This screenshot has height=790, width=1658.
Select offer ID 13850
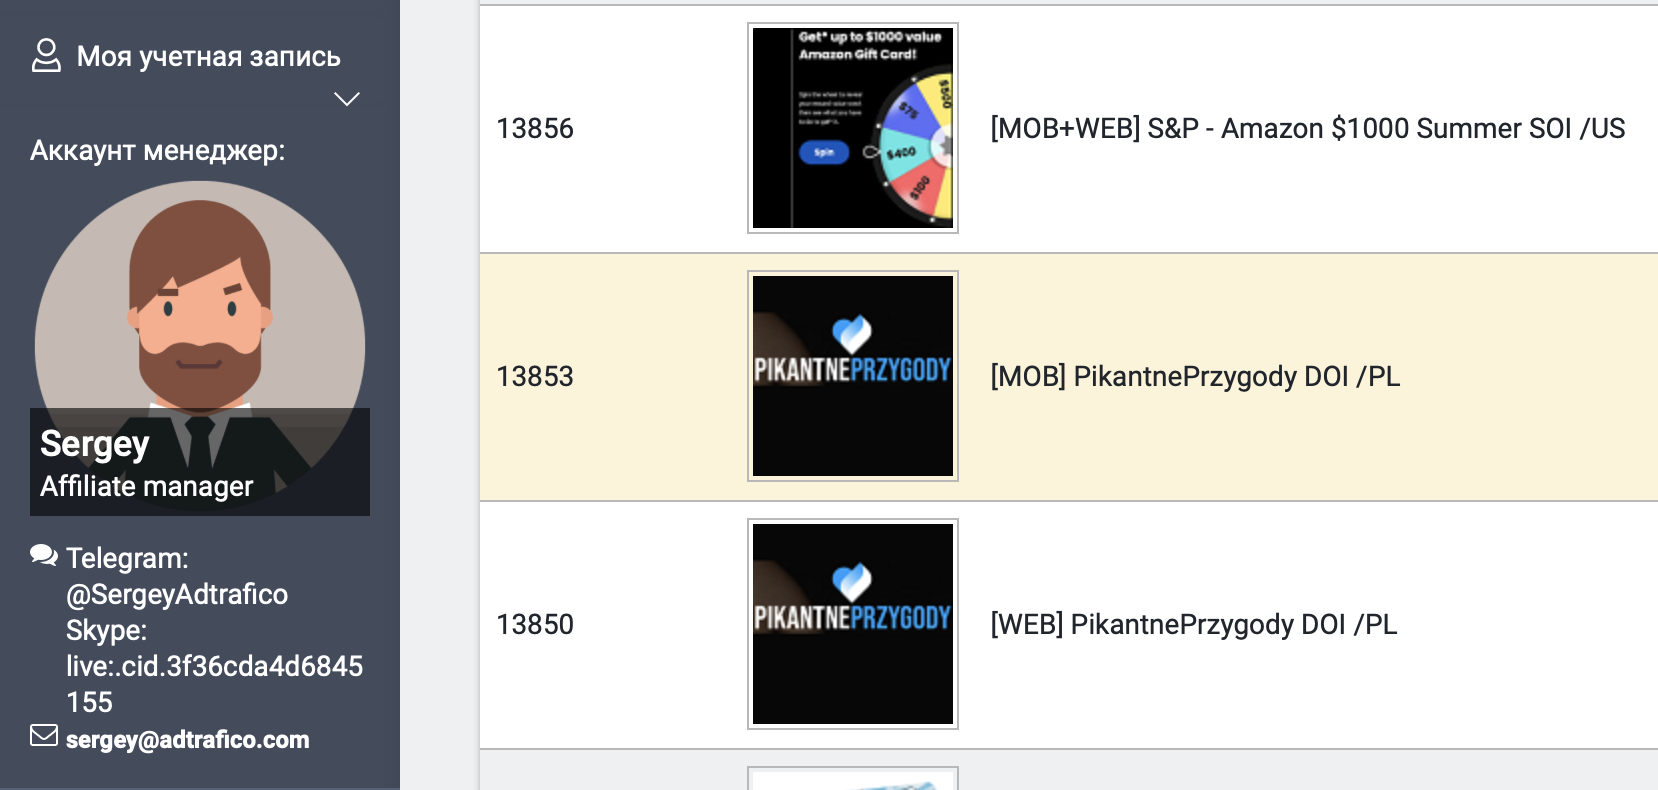[x=535, y=624]
